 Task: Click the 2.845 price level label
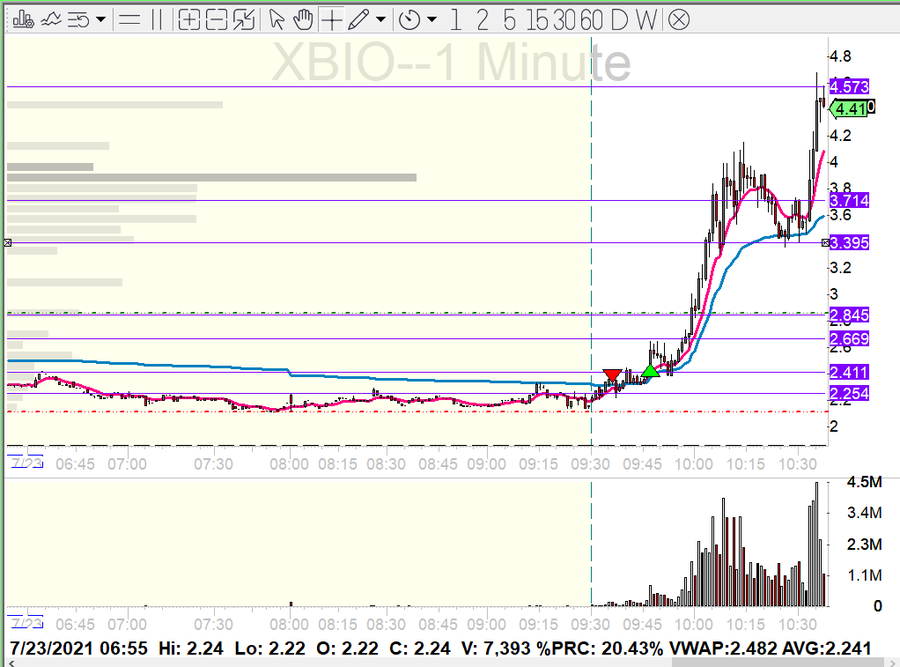[x=849, y=315]
